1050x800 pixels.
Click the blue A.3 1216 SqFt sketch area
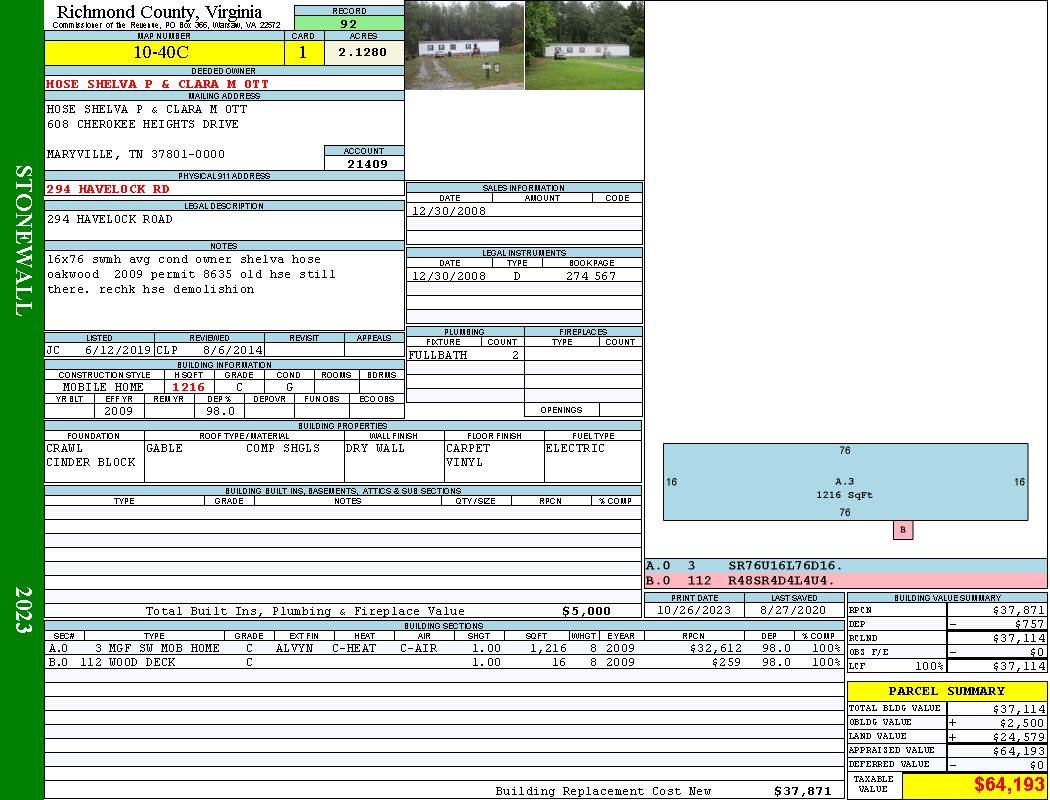tap(845, 482)
